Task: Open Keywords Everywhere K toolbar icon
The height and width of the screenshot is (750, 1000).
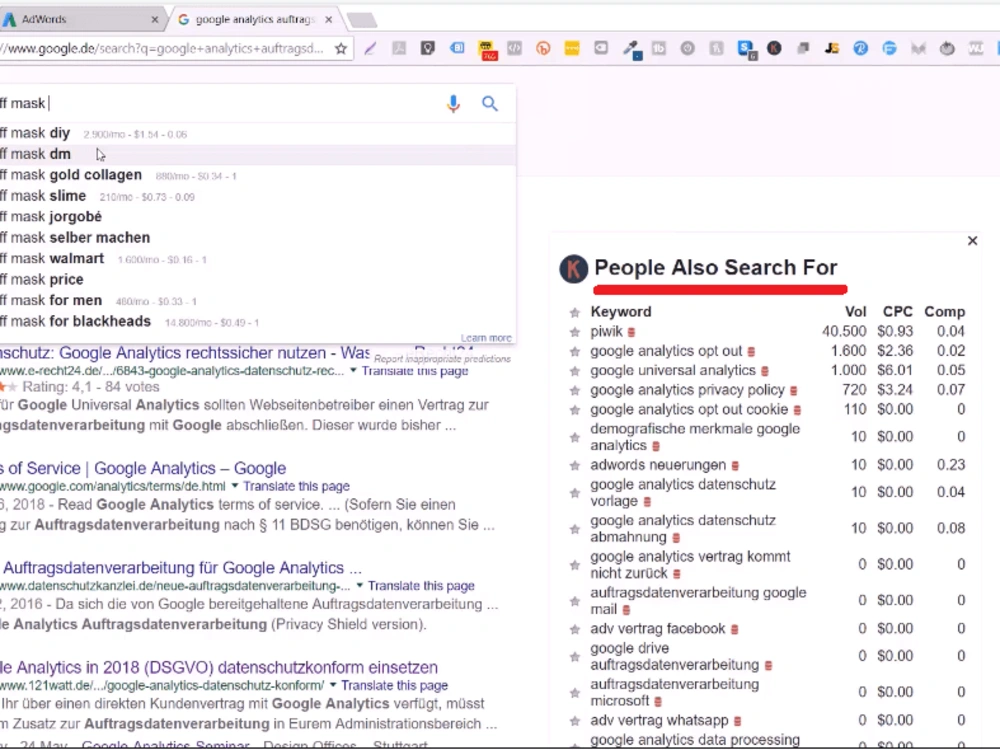Action: 774,48
